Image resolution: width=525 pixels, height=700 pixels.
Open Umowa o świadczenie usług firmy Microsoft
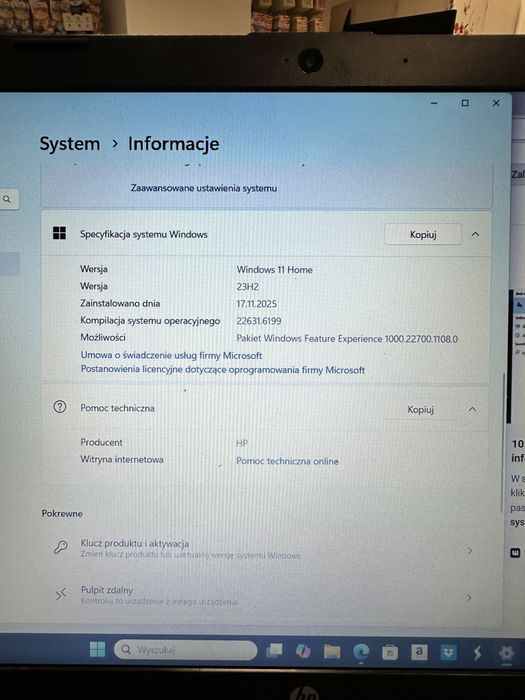pyautogui.click(x=171, y=355)
